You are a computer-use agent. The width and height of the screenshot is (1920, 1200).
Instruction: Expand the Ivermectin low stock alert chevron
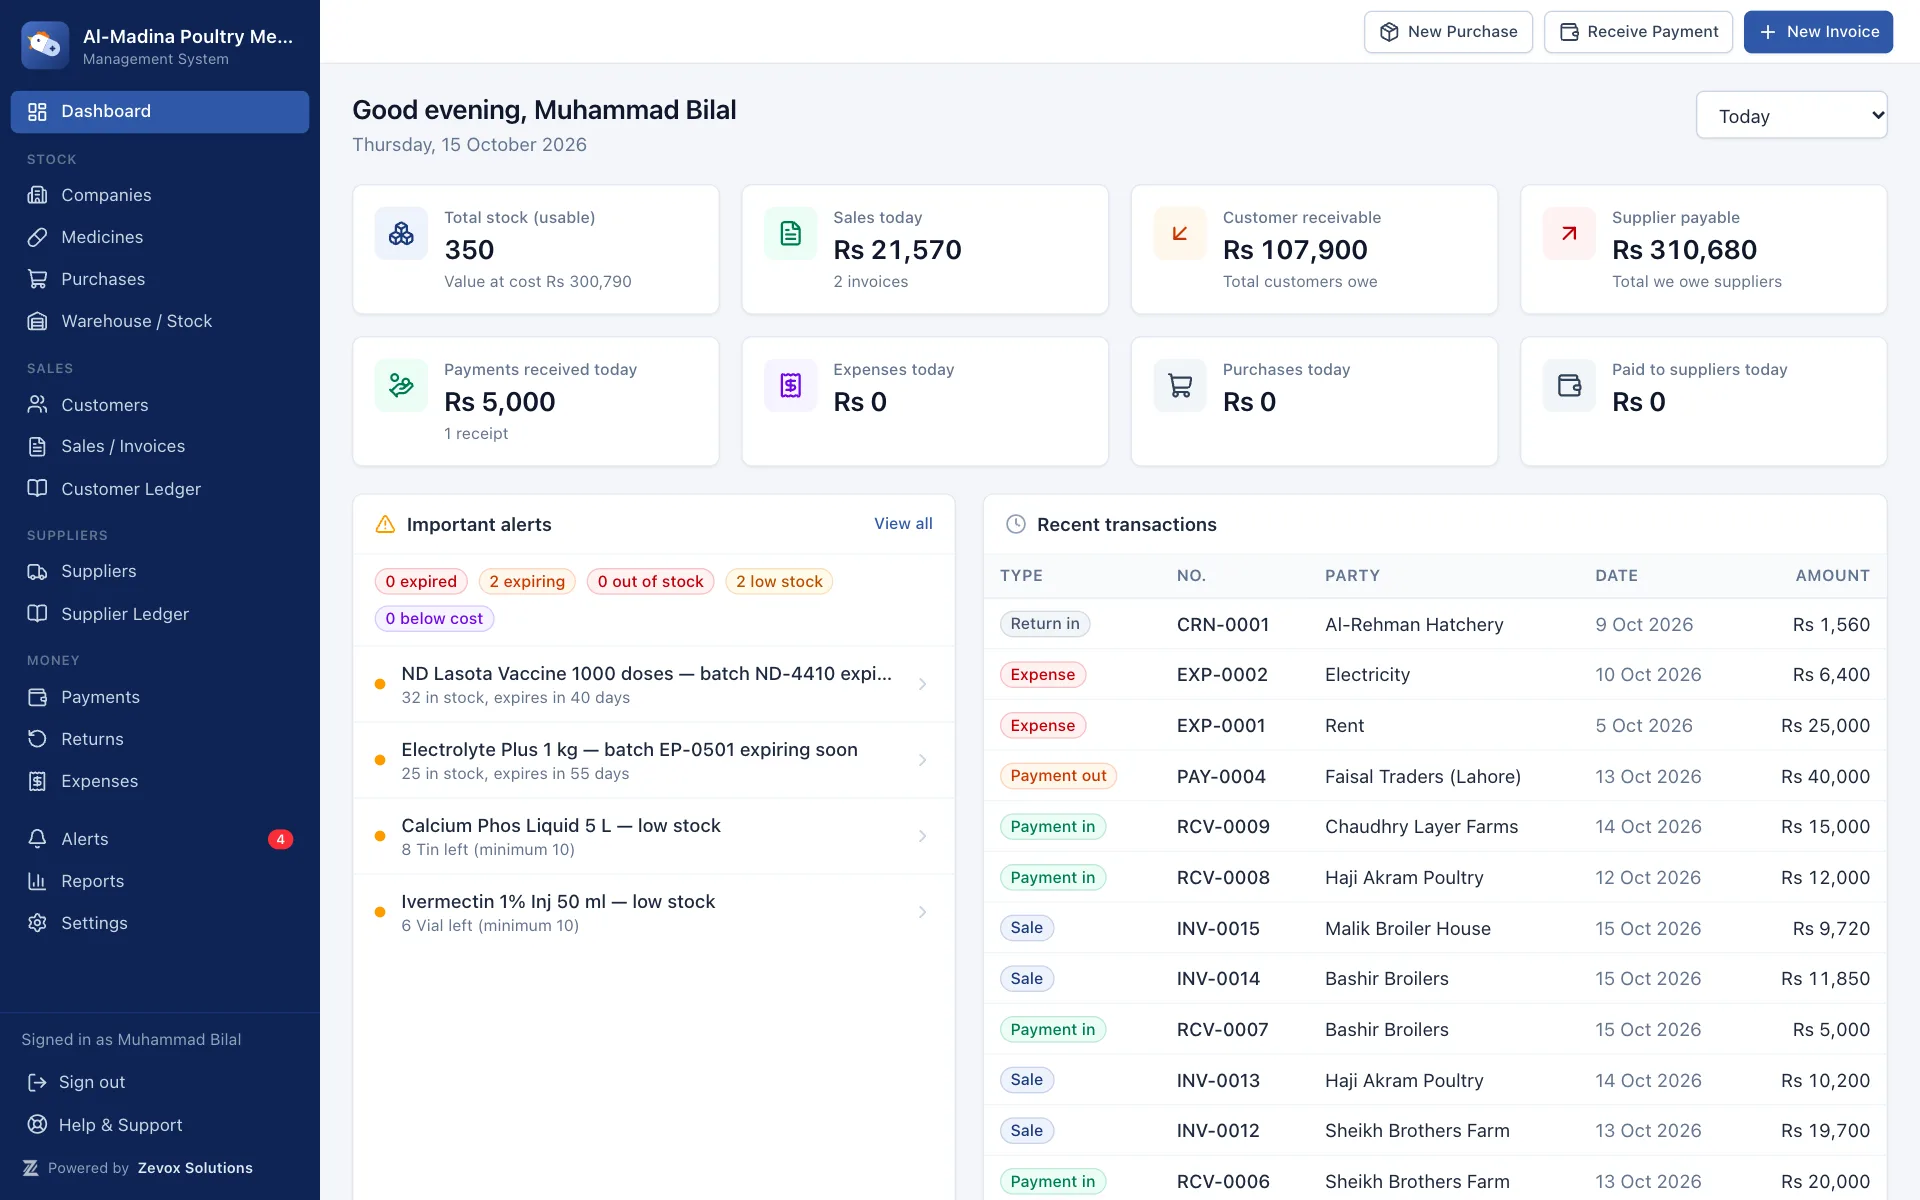tap(922, 912)
